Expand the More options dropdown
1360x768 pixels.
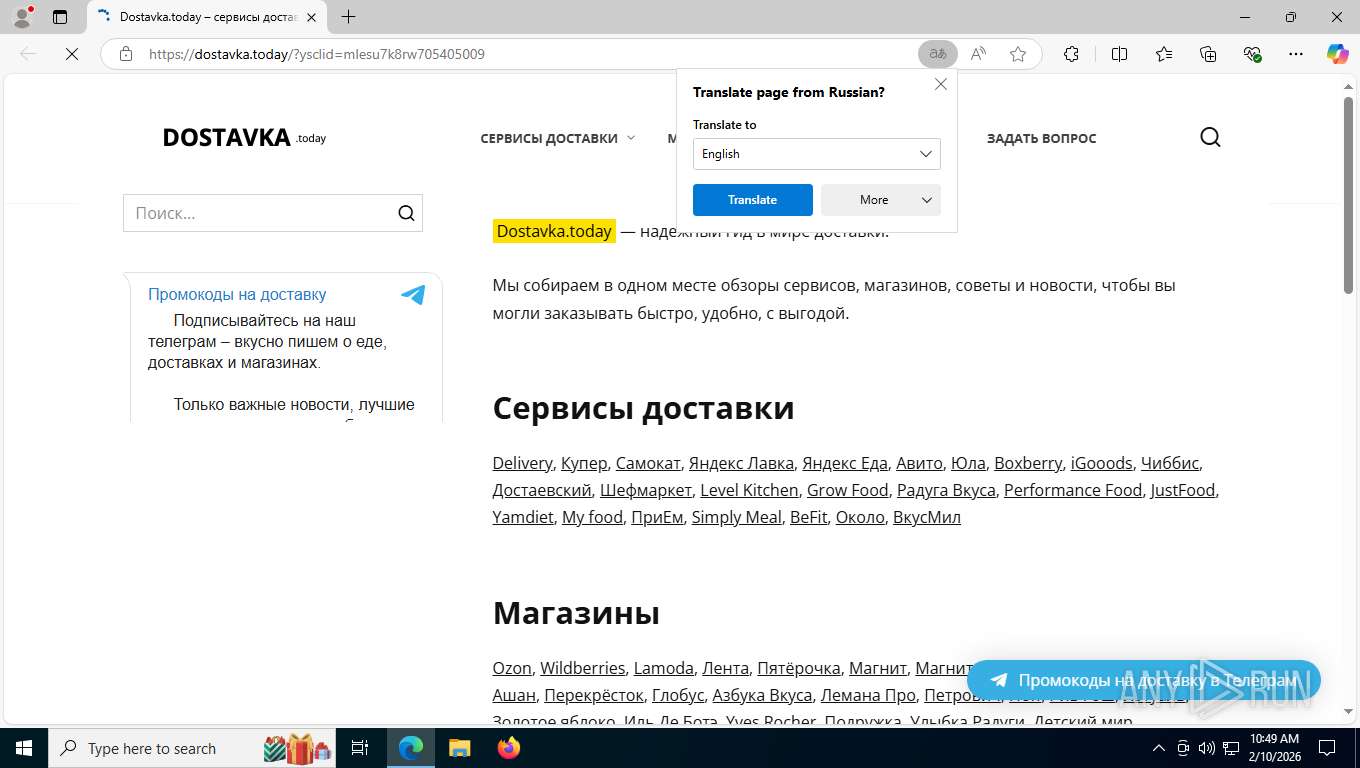881,200
